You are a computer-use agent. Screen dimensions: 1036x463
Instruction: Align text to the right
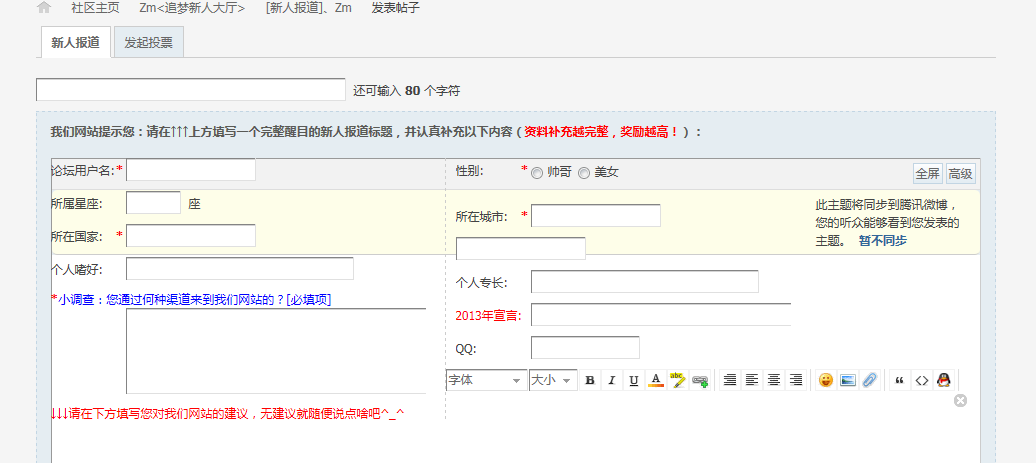(796, 380)
